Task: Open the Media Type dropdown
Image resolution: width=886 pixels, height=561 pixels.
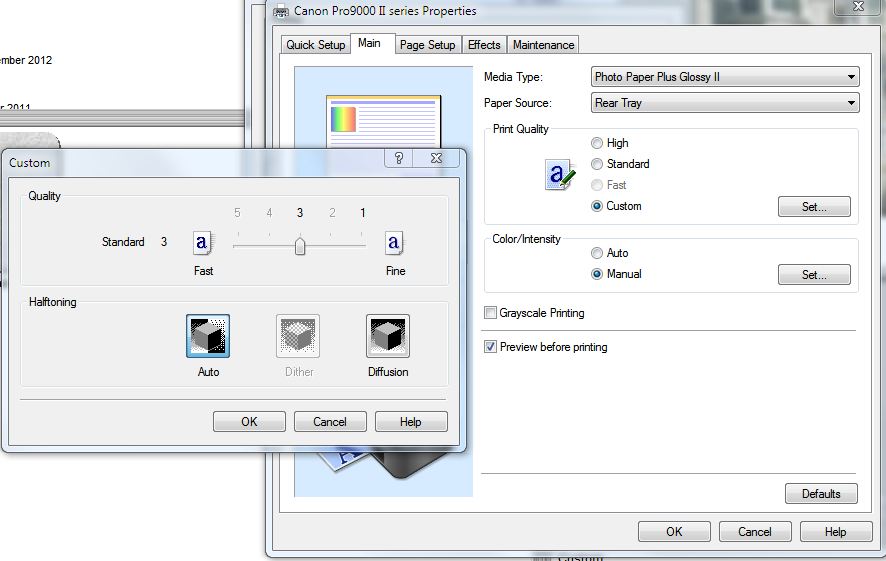Action: point(725,77)
